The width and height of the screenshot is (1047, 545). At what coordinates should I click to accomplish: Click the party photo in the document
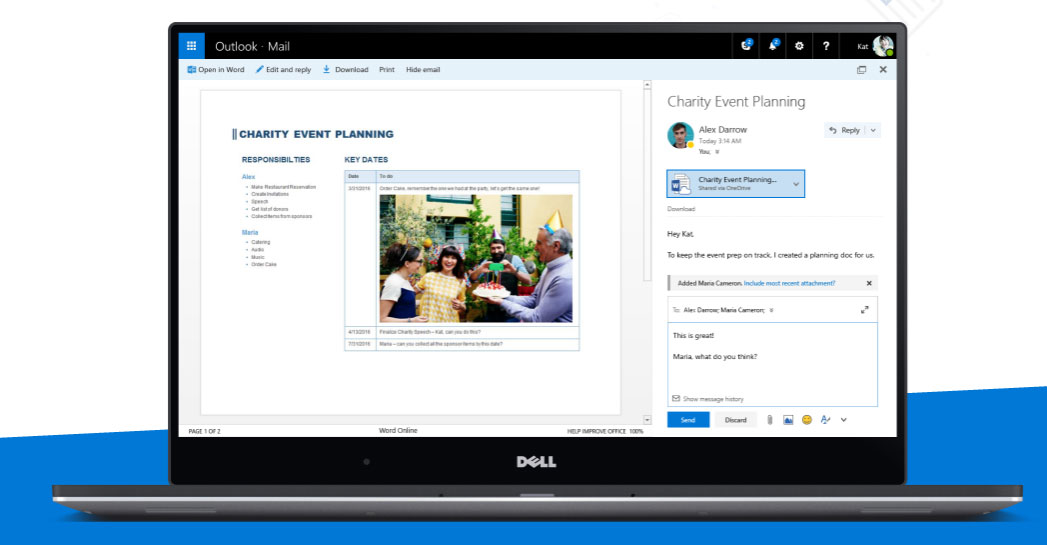tap(475, 258)
